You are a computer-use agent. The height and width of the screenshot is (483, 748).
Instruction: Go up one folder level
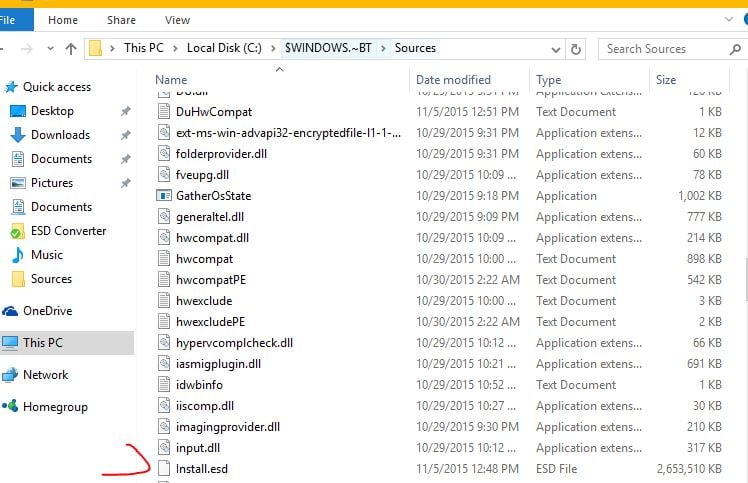click(x=71, y=49)
